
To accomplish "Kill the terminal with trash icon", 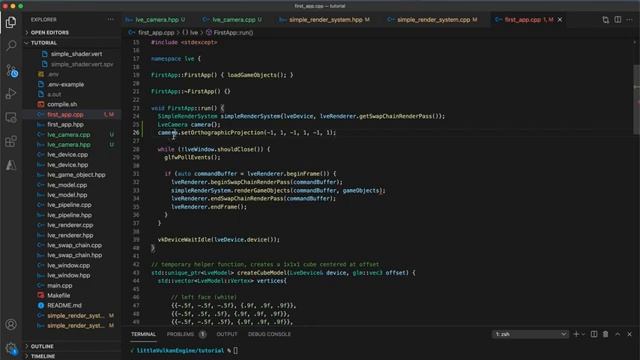I will click(x=606, y=334).
